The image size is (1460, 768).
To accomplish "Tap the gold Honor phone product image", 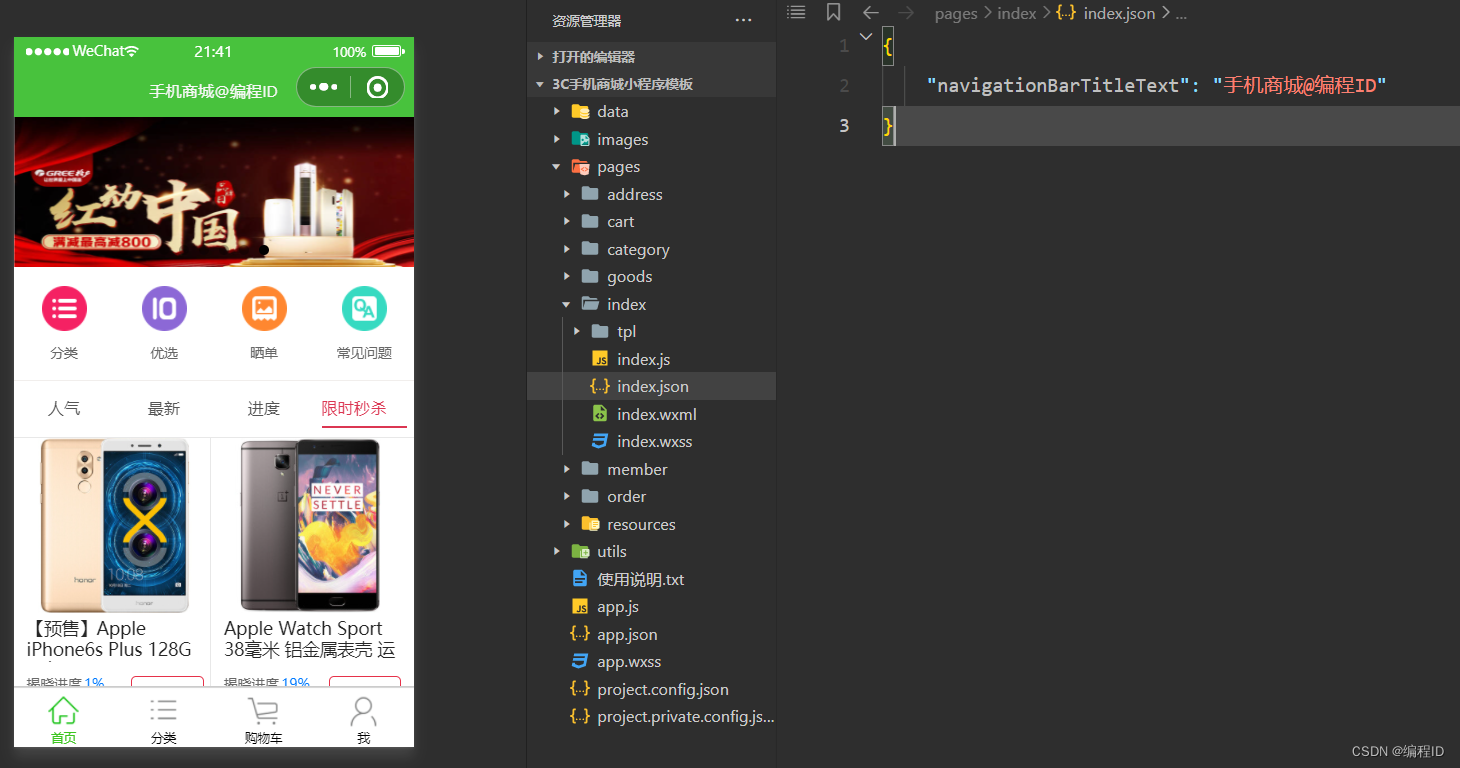I will 114,525.
